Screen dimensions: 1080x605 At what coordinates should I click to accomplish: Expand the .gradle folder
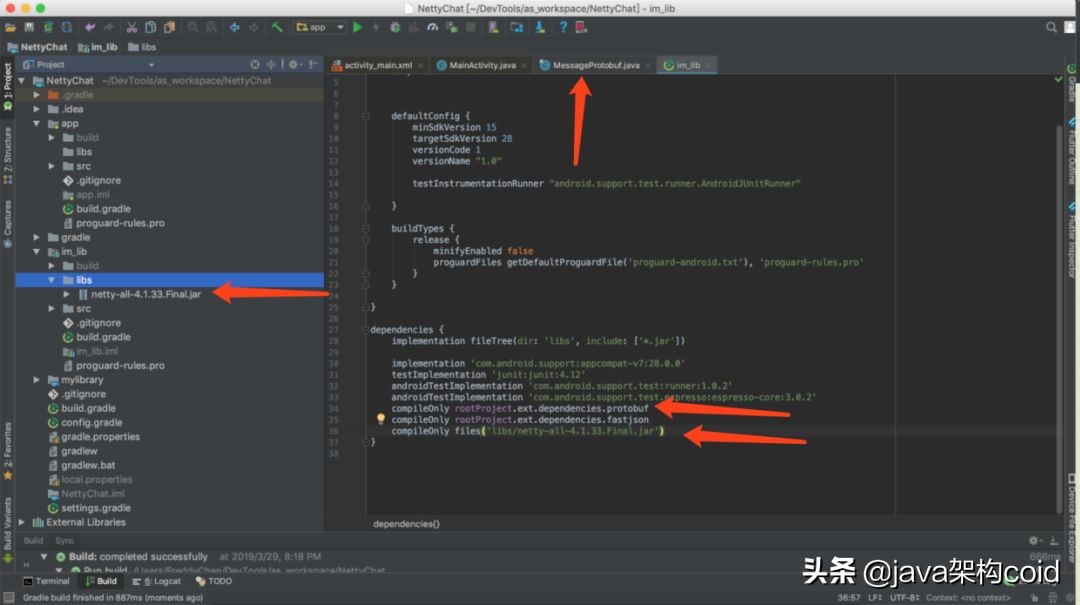coord(37,95)
